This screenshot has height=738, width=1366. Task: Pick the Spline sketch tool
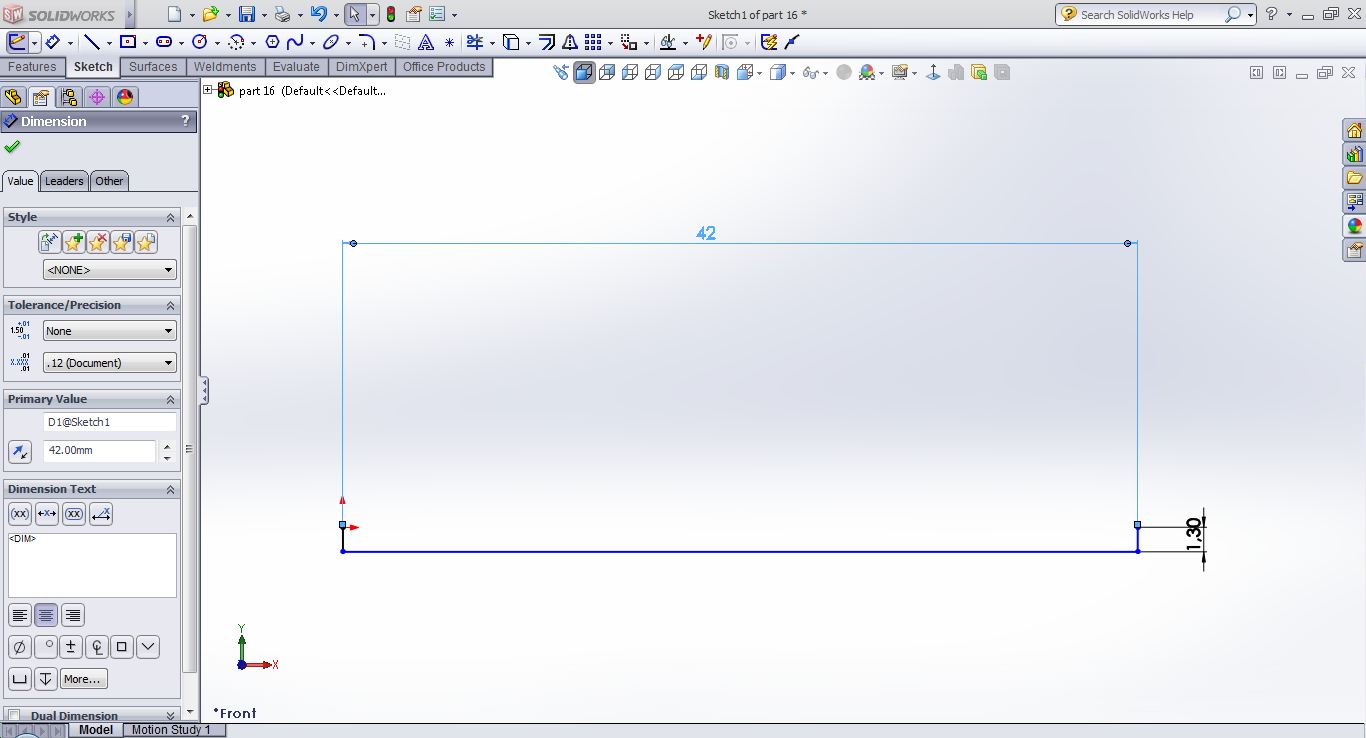(x=295, y=42)
